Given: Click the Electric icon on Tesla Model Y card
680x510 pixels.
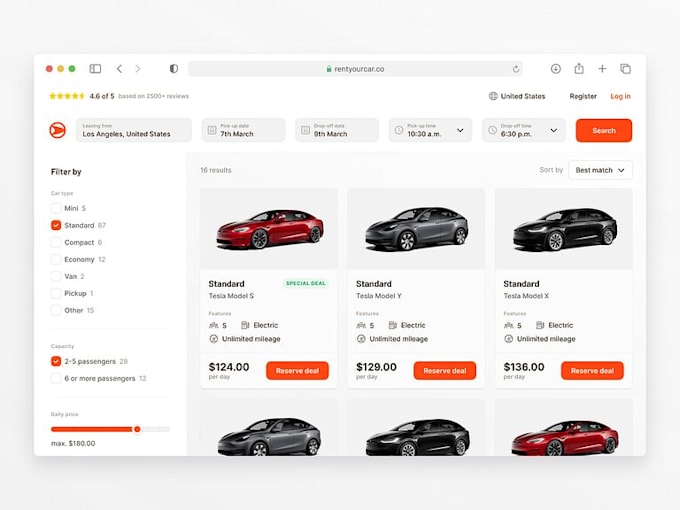Looking at the screenshot, I should 392,325.
